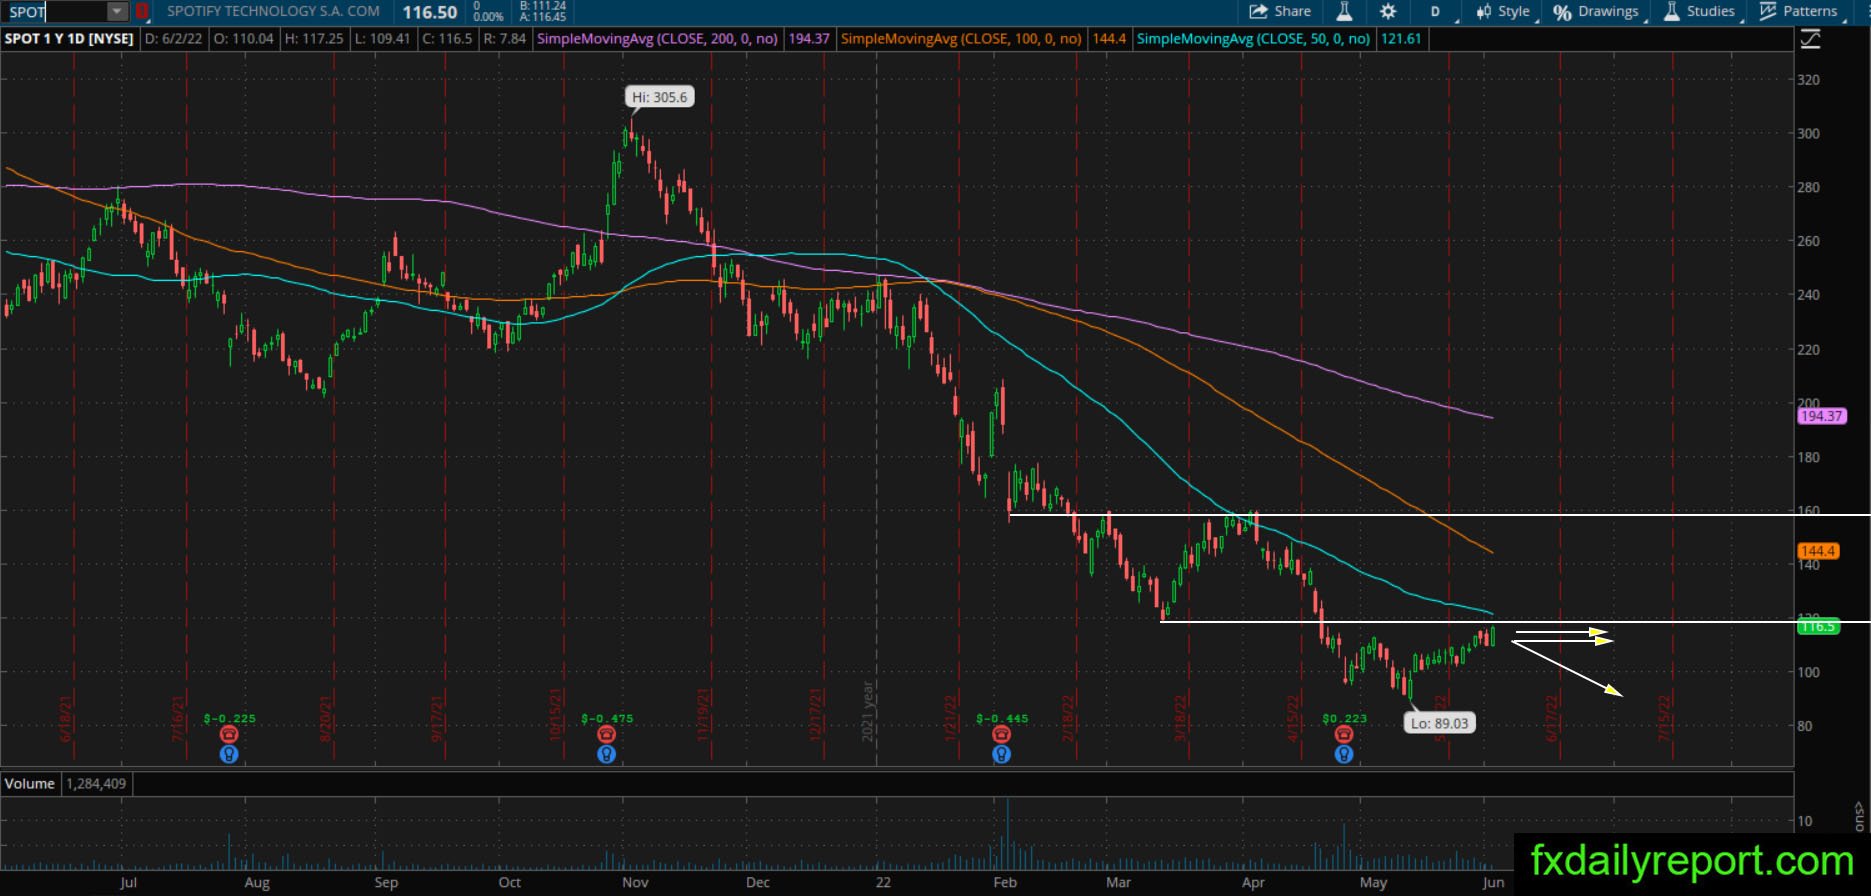Click the blue lightbulb icon below $-0.445

[1001, 755]
